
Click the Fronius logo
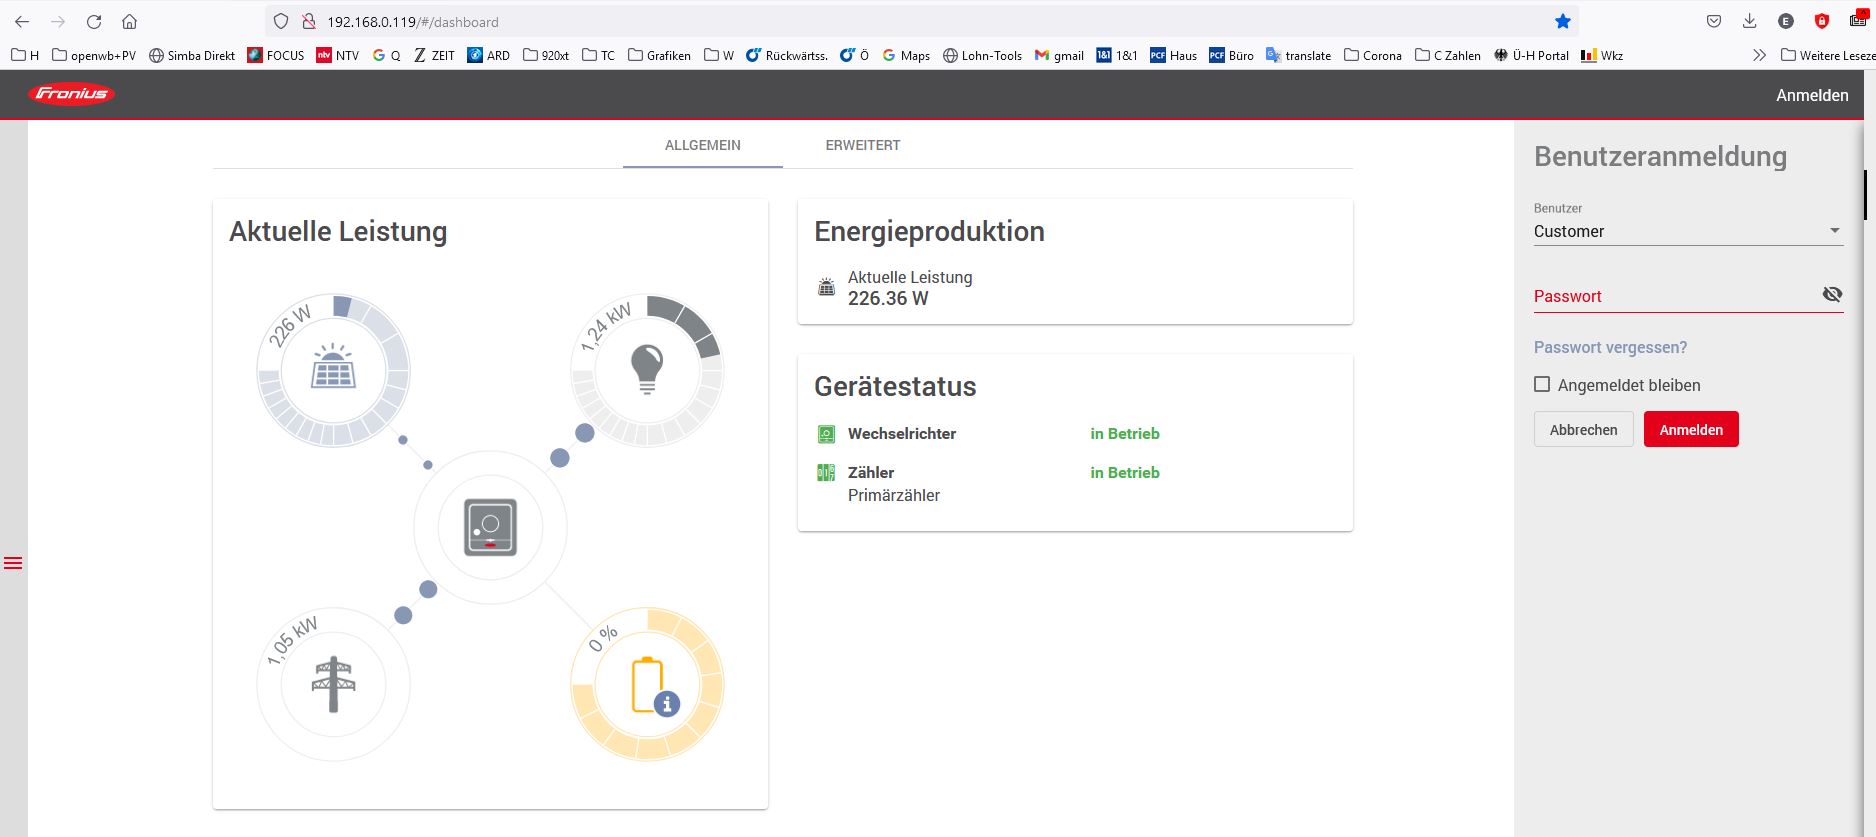pos(72,94)
